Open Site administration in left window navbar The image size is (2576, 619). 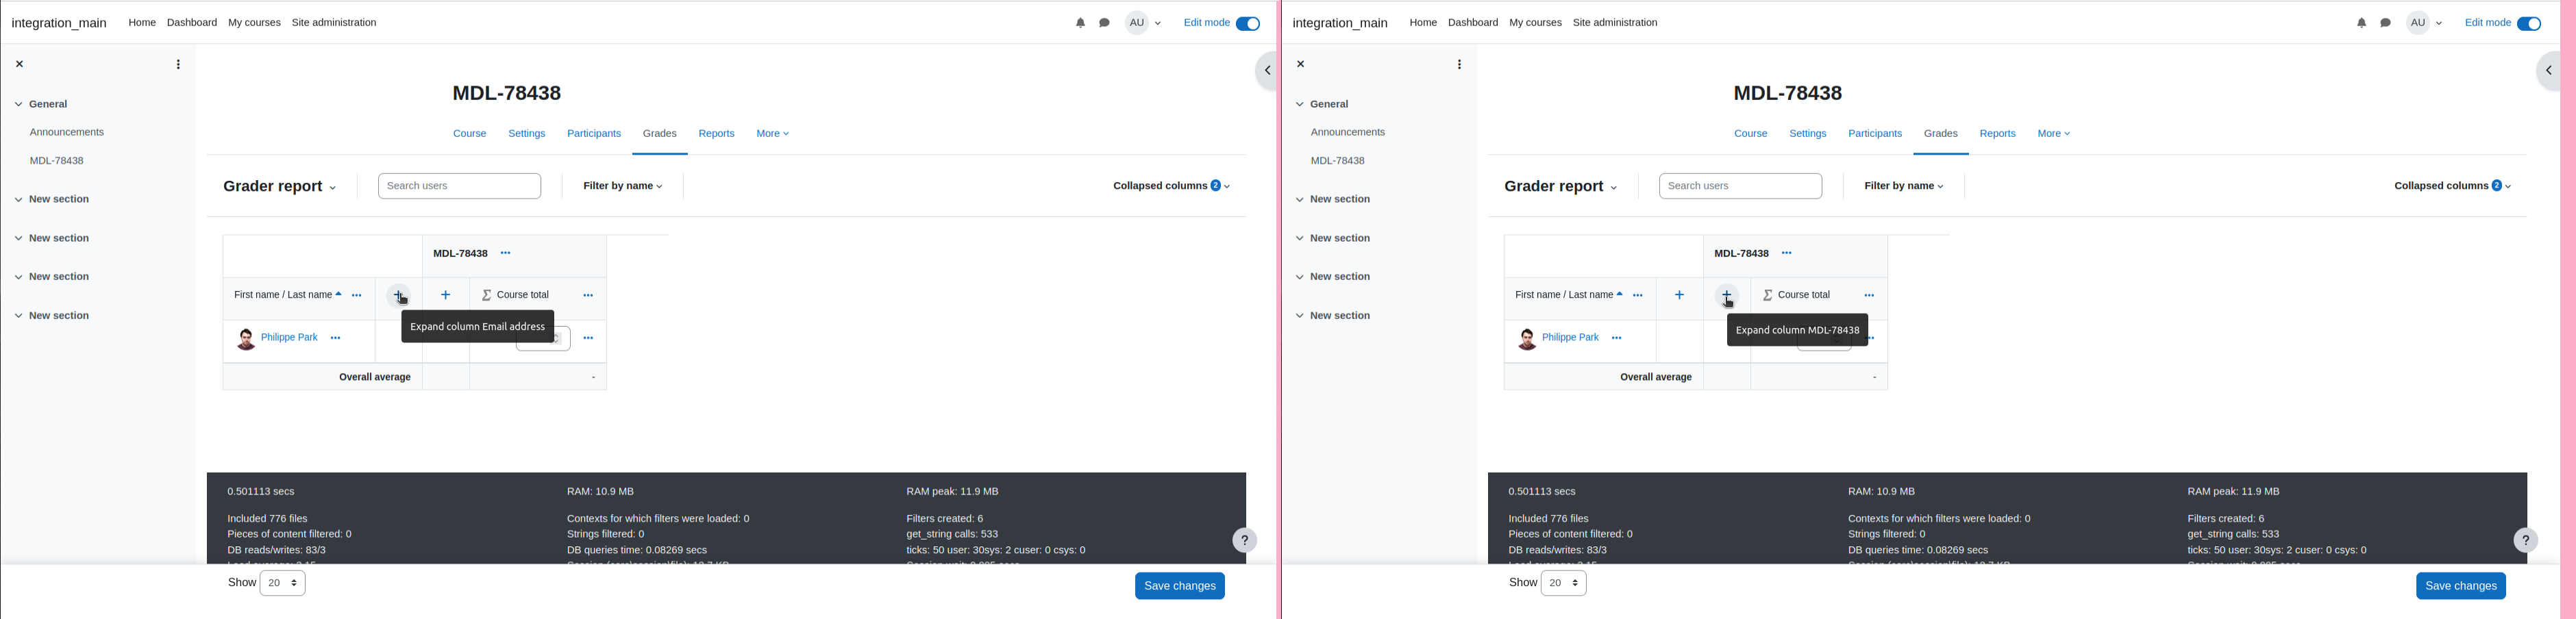pyautogui.click(x=334, y=23)
